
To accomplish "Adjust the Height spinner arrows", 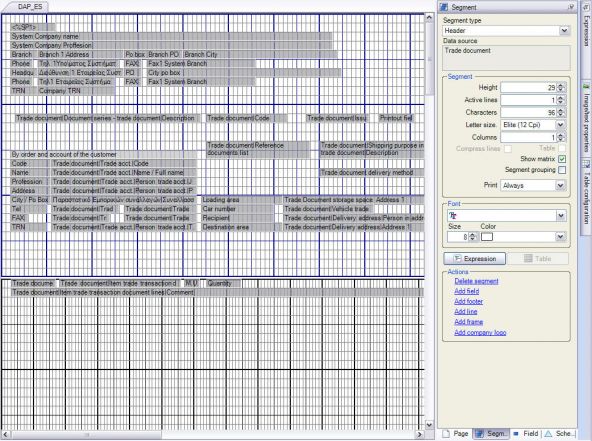I will pos(561,88).
